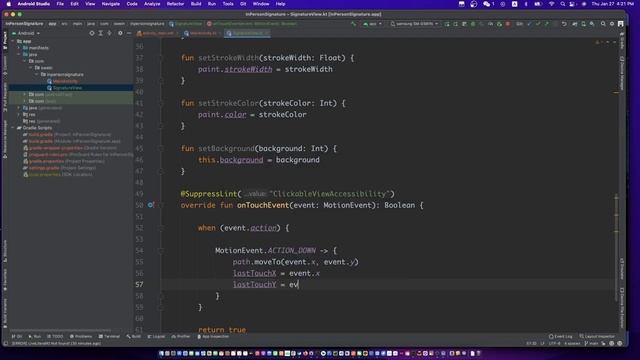Open the Terminal tool window
The image size is (640, 360).
[x=109, y=336]
